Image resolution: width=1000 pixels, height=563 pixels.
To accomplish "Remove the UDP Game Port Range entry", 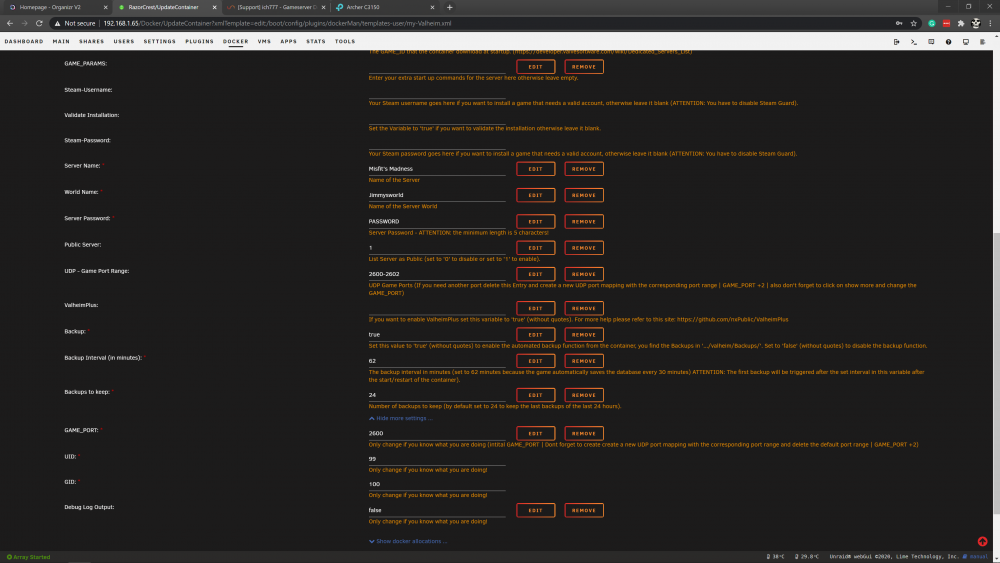I will coord(584,274).
